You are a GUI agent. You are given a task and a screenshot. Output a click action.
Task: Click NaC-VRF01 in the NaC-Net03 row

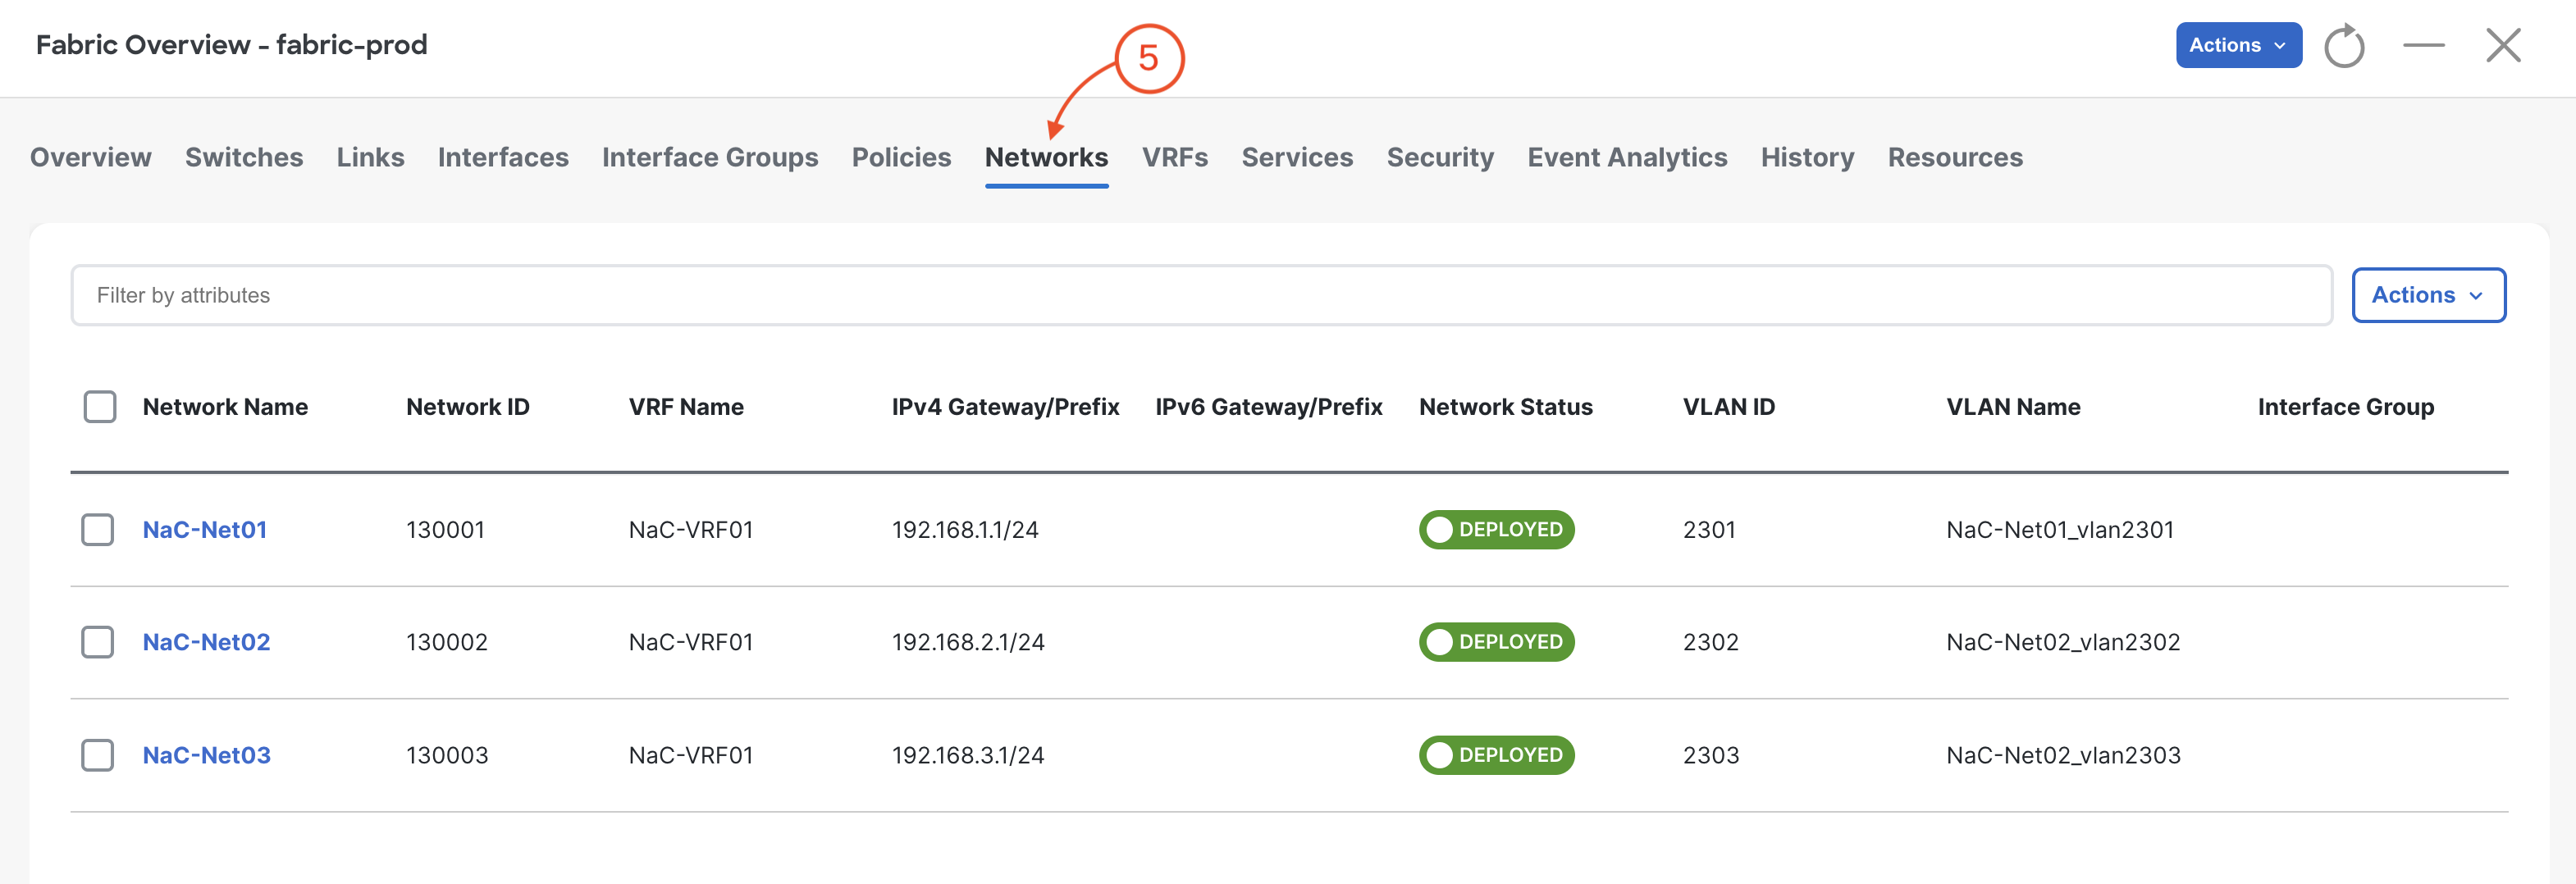coord(691,755)
